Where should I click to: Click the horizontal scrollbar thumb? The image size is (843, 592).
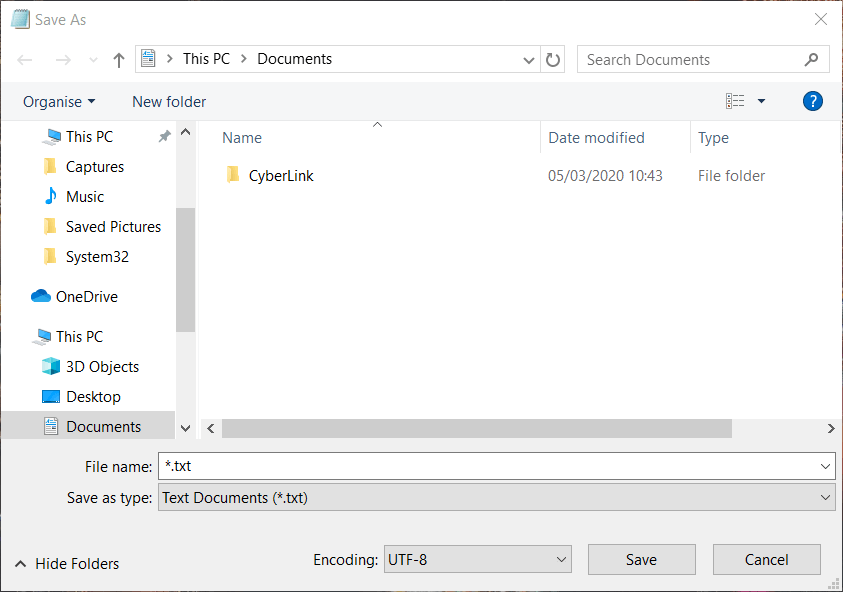[476, 429]
